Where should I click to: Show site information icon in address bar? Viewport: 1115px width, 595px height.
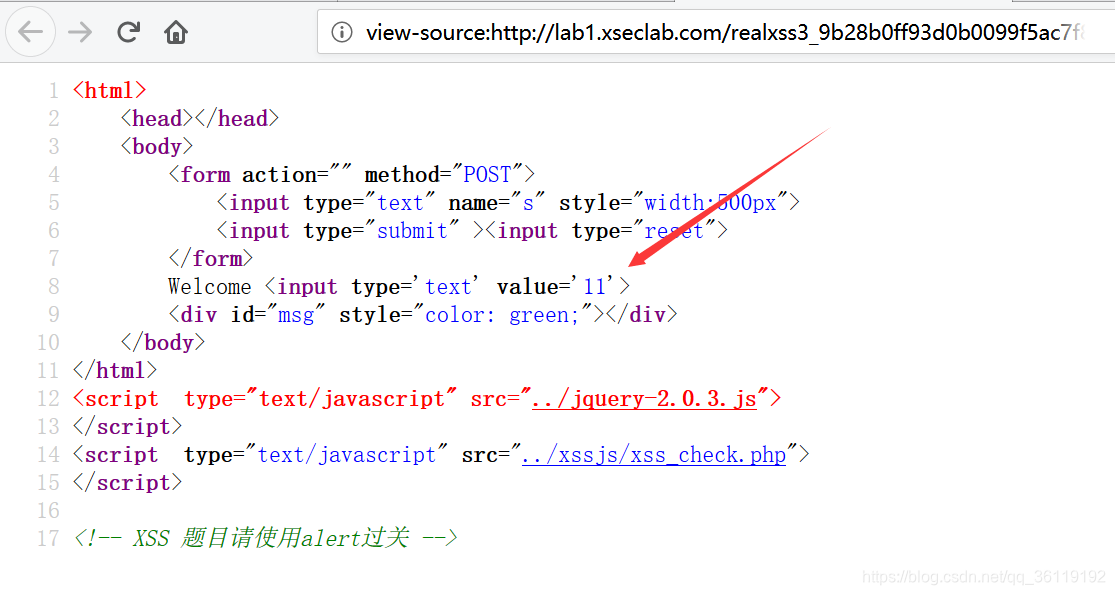click(342, 32)
